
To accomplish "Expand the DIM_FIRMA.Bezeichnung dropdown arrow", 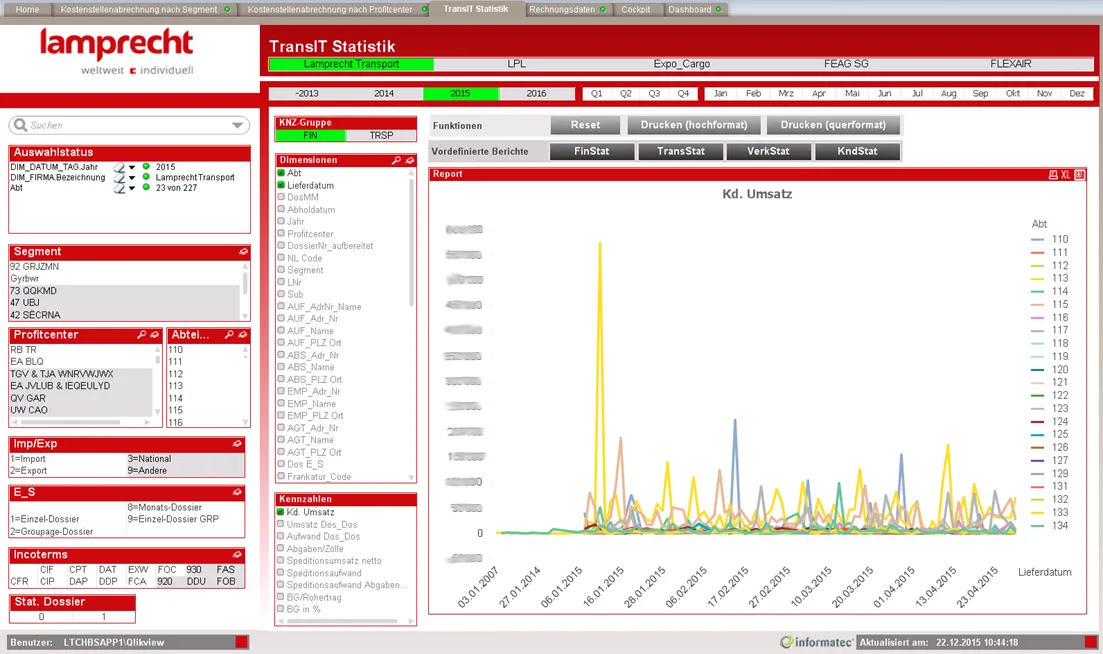I will (132, 178).
